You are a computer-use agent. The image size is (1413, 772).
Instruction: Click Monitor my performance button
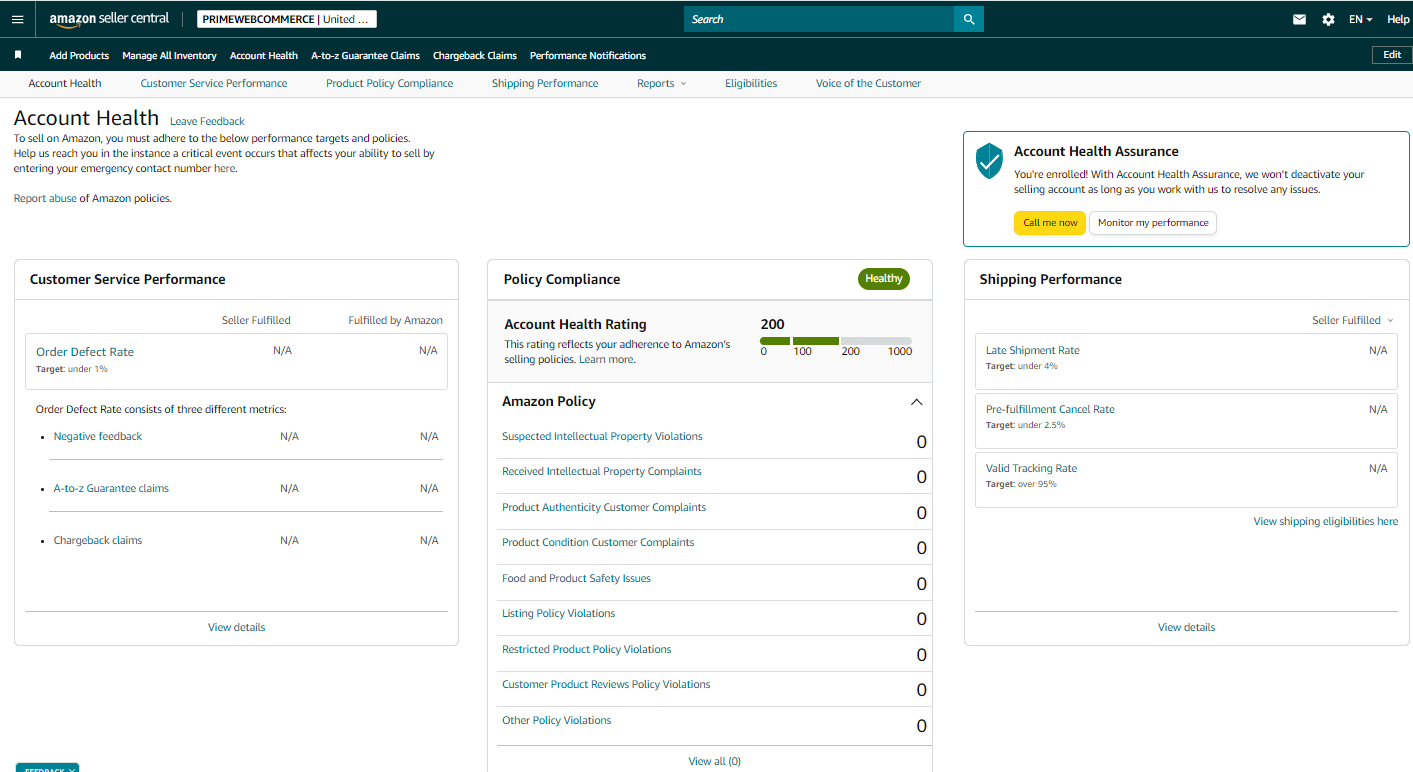click(1153, 223)
